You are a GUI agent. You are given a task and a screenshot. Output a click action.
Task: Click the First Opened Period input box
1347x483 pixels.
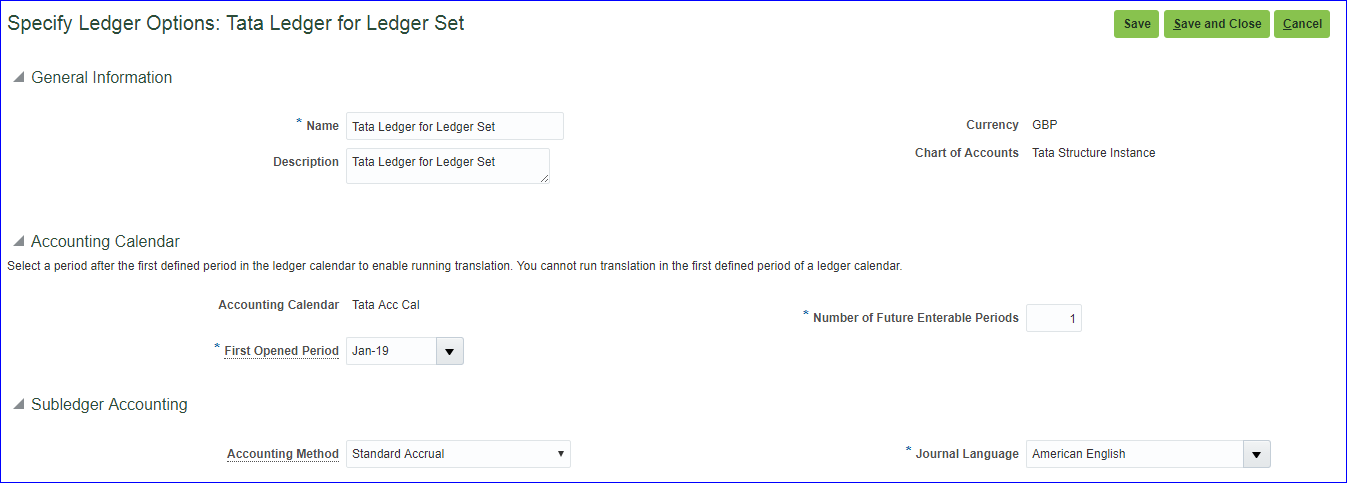[391, 351]
